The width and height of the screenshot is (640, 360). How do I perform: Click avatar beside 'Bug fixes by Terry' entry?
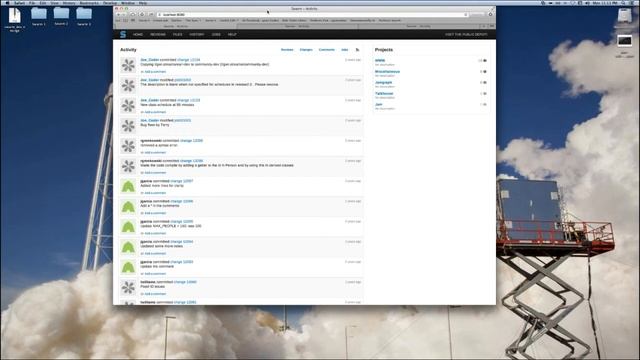(x=128, y=126)
